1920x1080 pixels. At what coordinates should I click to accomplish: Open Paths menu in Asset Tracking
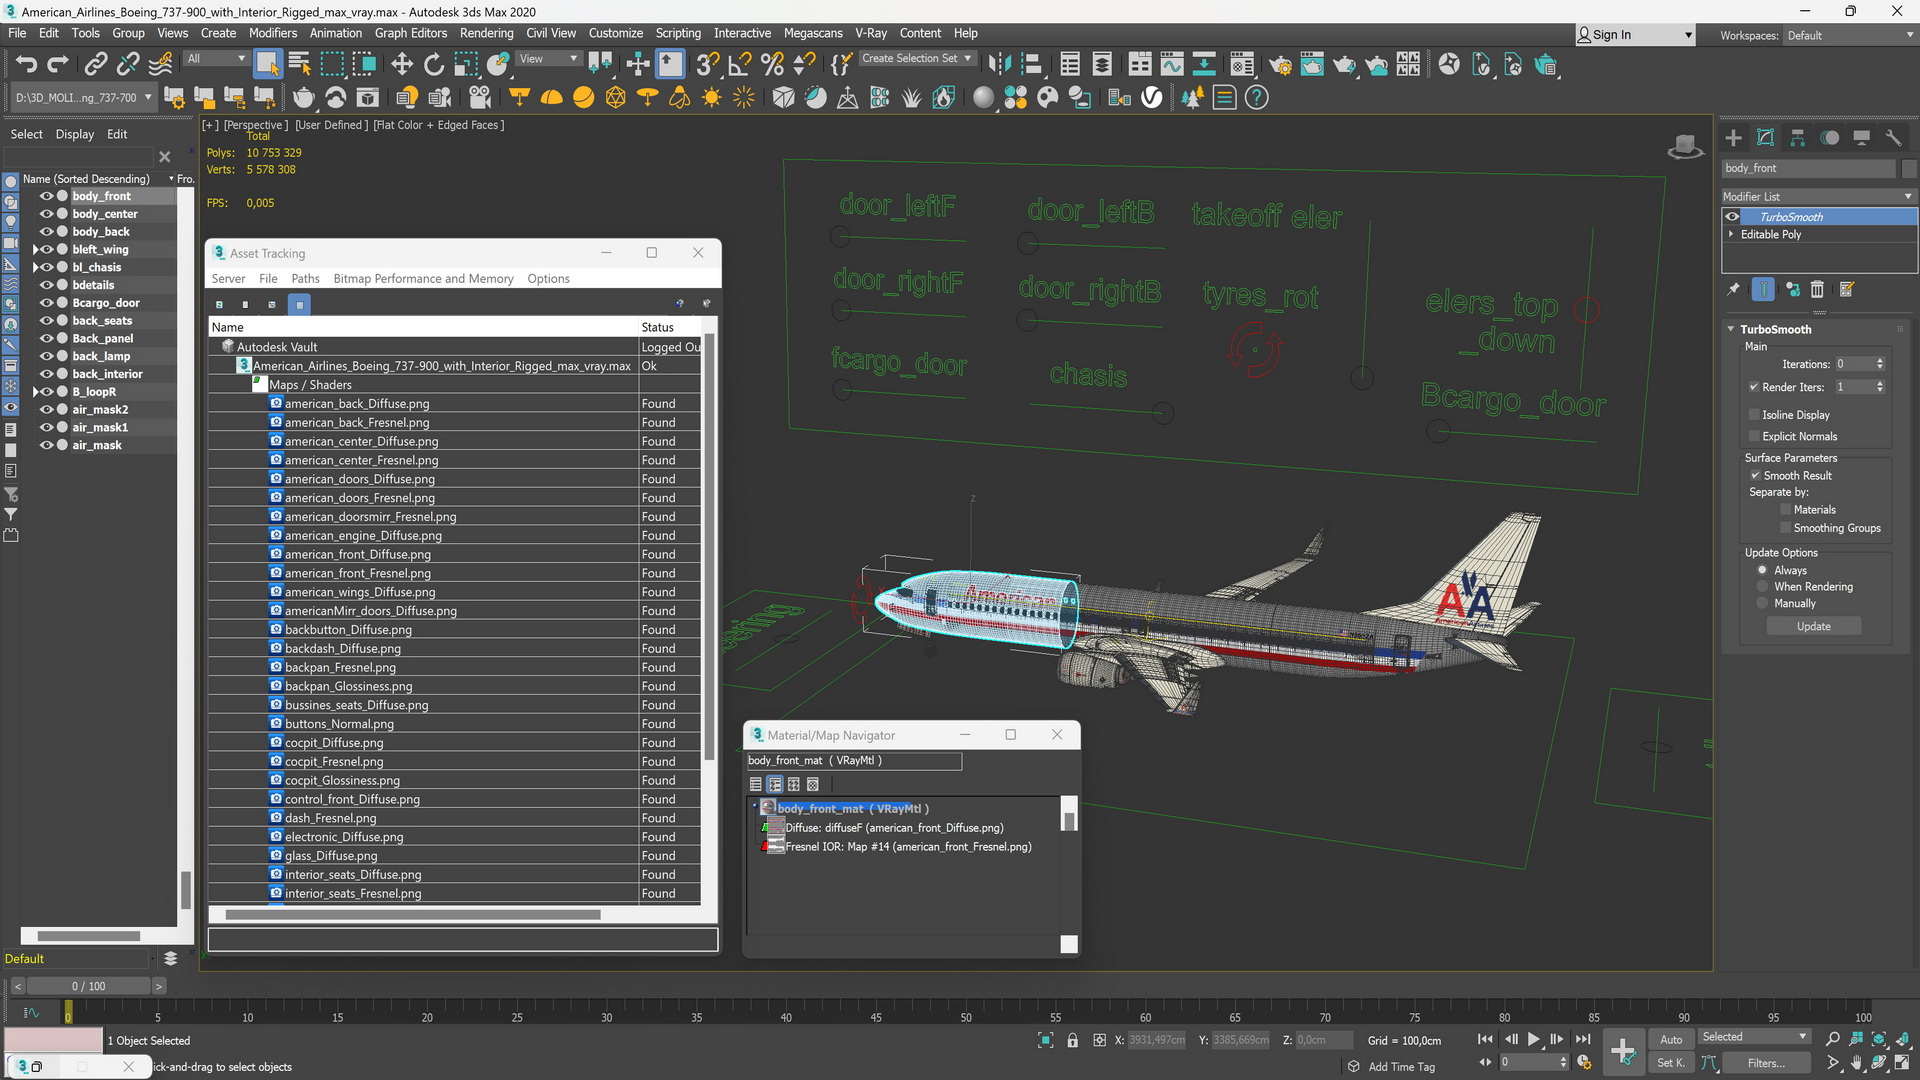coord(305,279)
